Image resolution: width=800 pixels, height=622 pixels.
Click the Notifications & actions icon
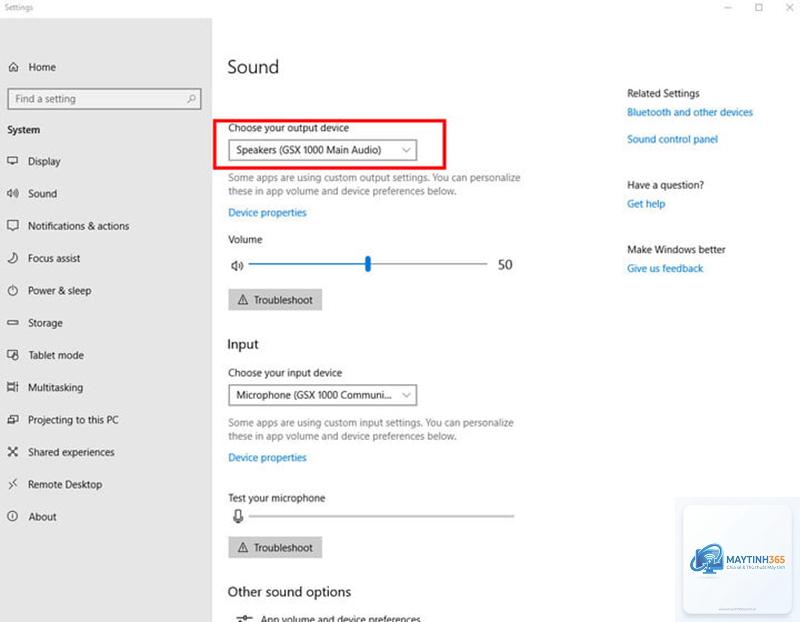(x=13, y=226)
